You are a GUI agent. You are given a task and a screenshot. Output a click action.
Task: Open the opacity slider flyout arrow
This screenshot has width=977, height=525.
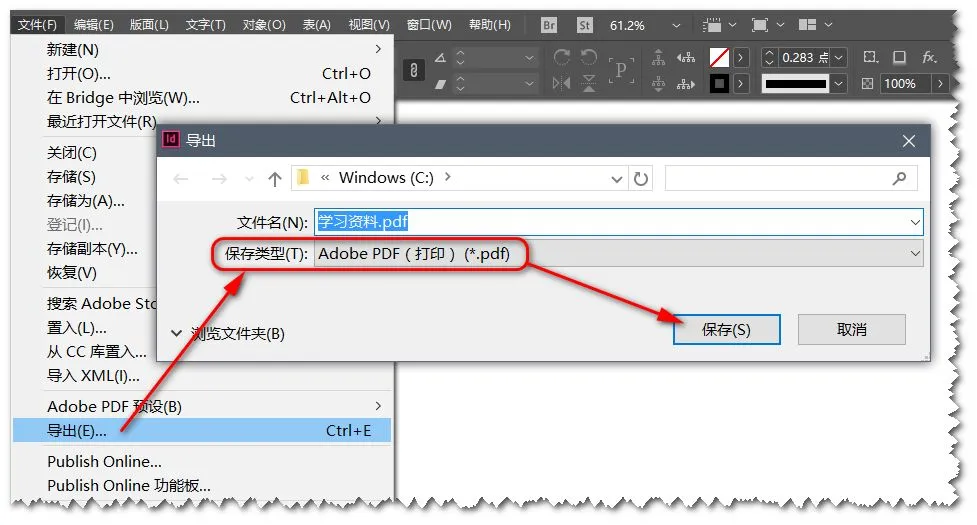click(x=940, y=83)
